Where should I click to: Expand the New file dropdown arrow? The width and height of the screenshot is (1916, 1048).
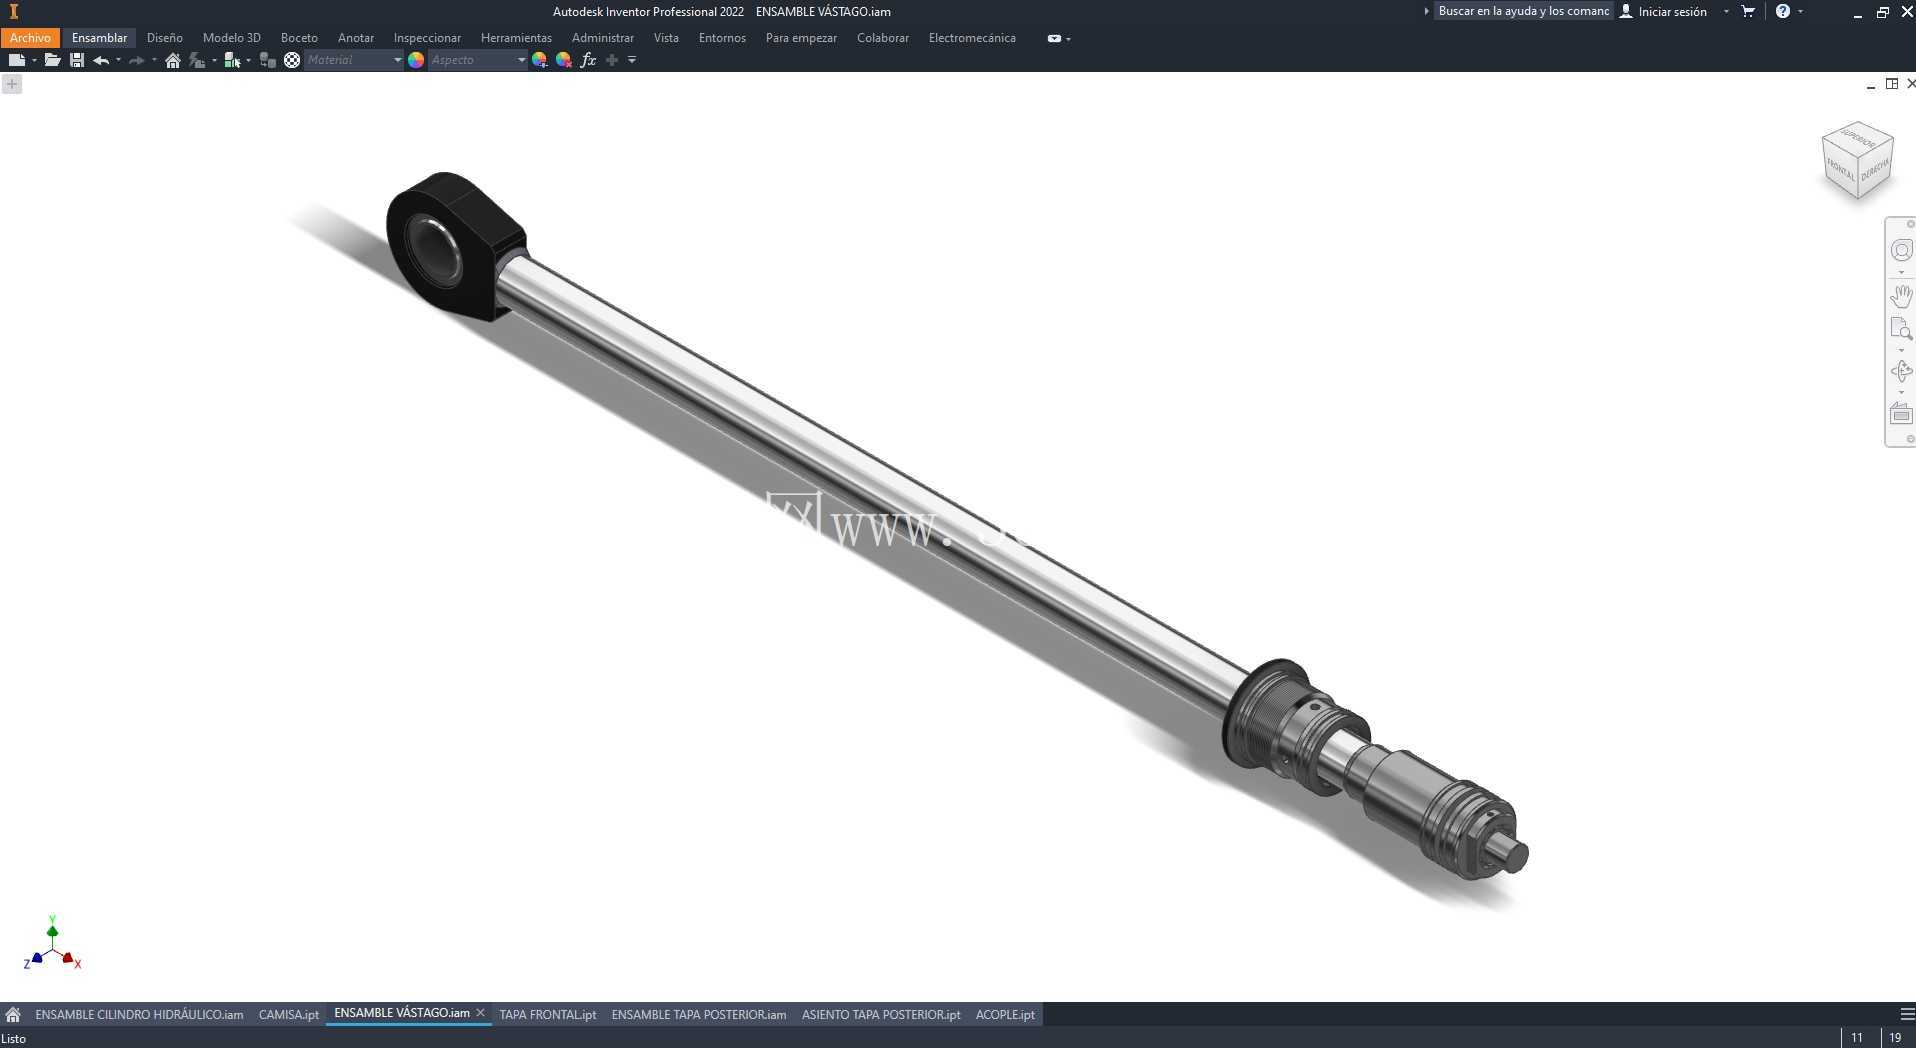[x=34, y=60]
